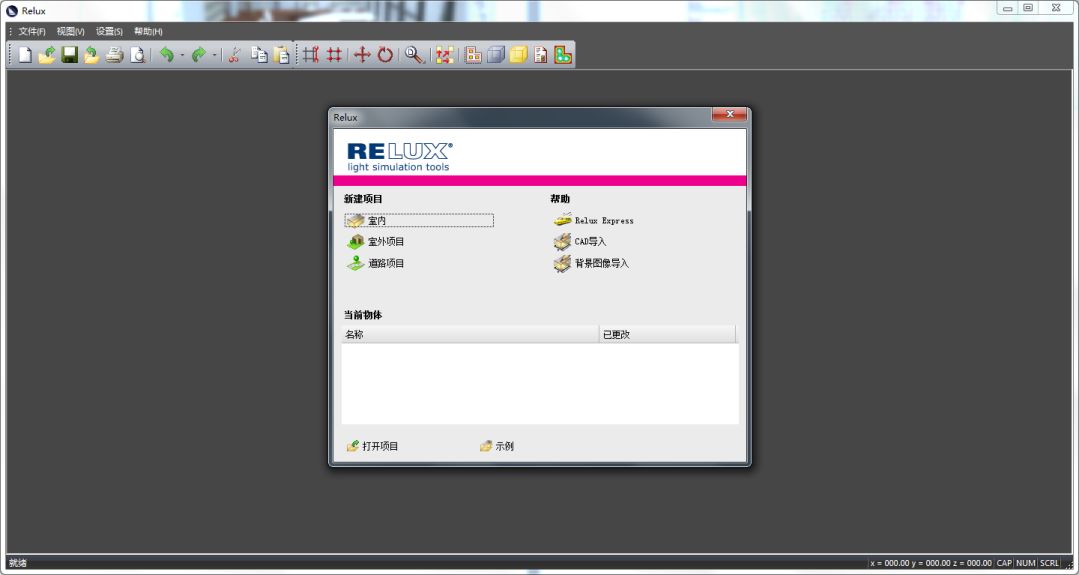The image size is (1079, 575).
Task: Switch to the yellow 3D cube view
Action: pyautogui.click(x=519, y=55)
